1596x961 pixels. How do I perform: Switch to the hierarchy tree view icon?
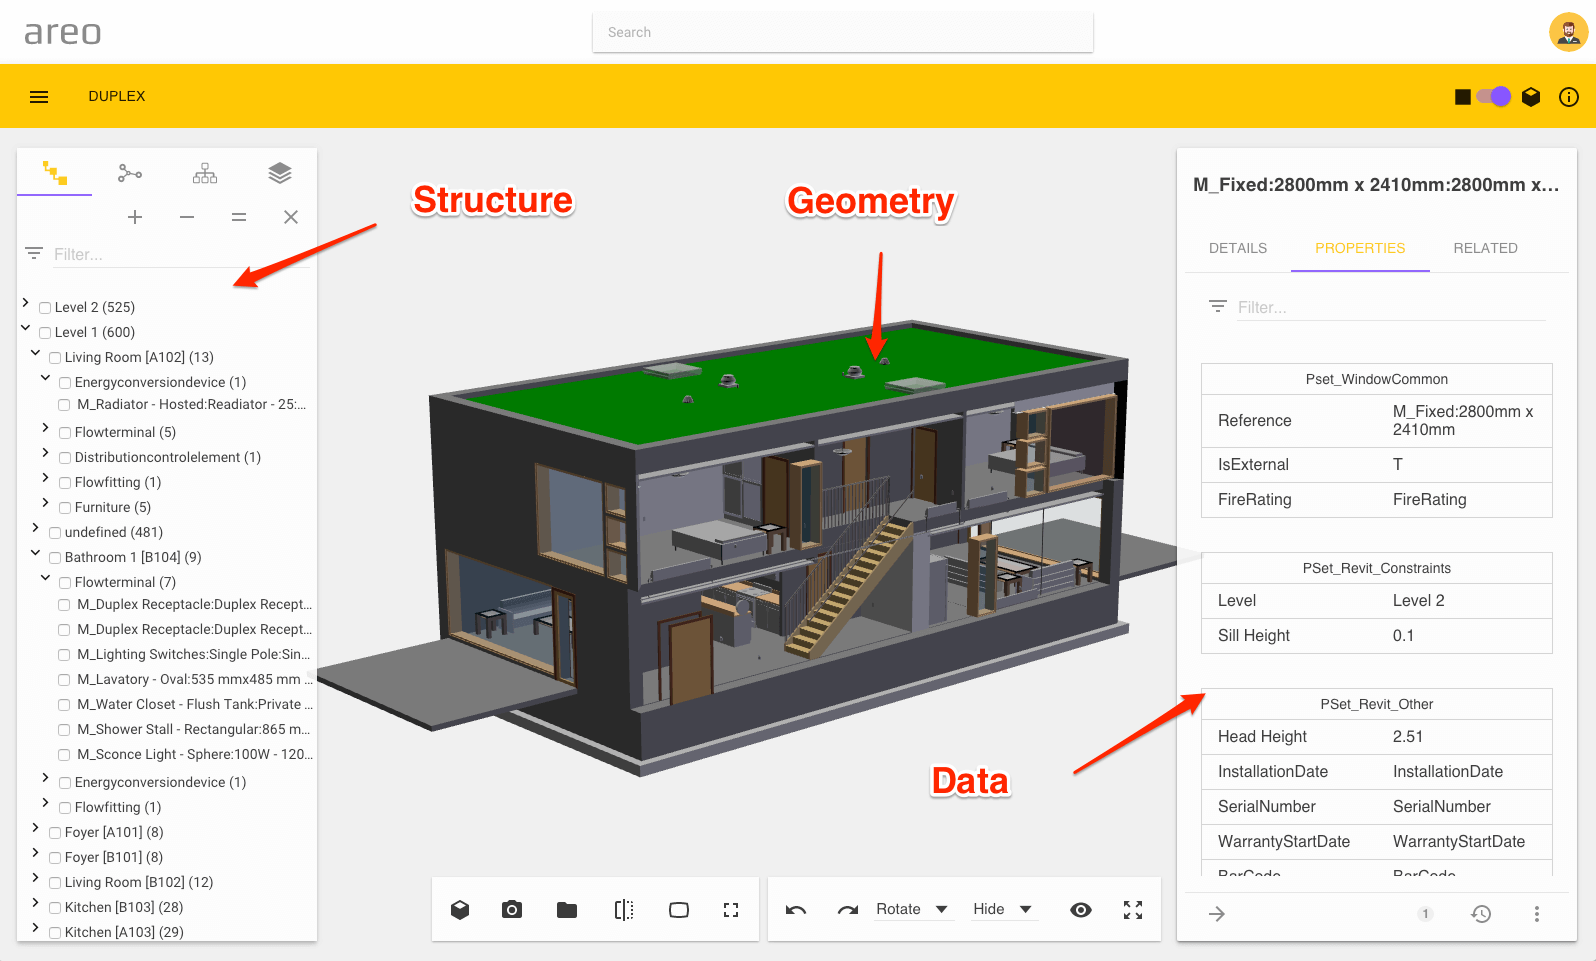coord(205,174)
